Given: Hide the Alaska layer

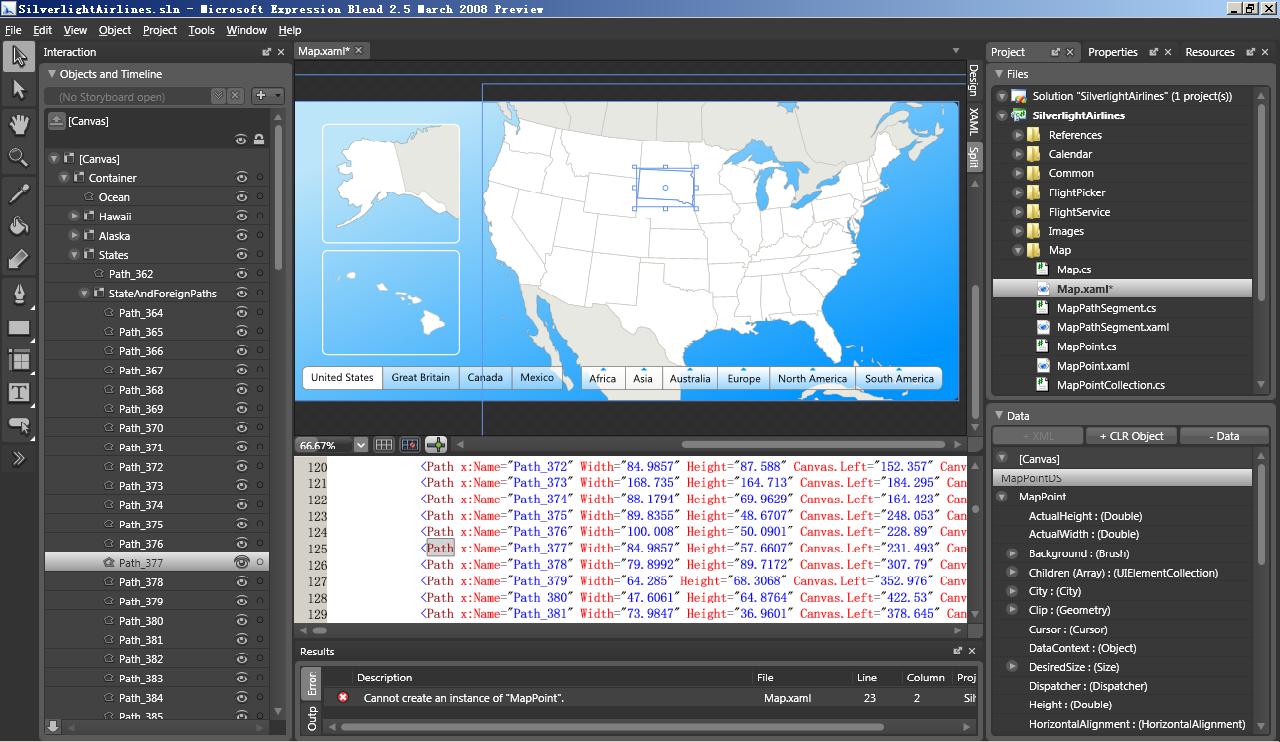Looking at the screenshot, I should click(241, 236).
